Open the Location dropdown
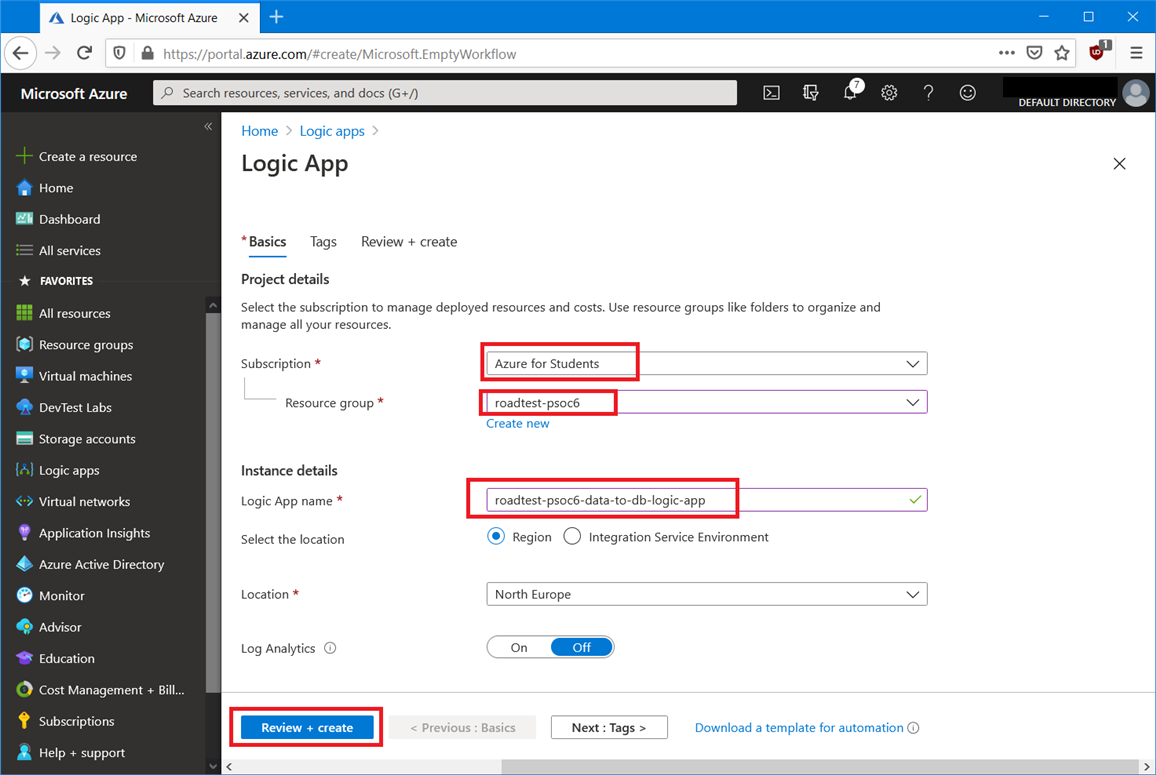This screenshot has width=1156, height=775. click(x=706, y=594)
